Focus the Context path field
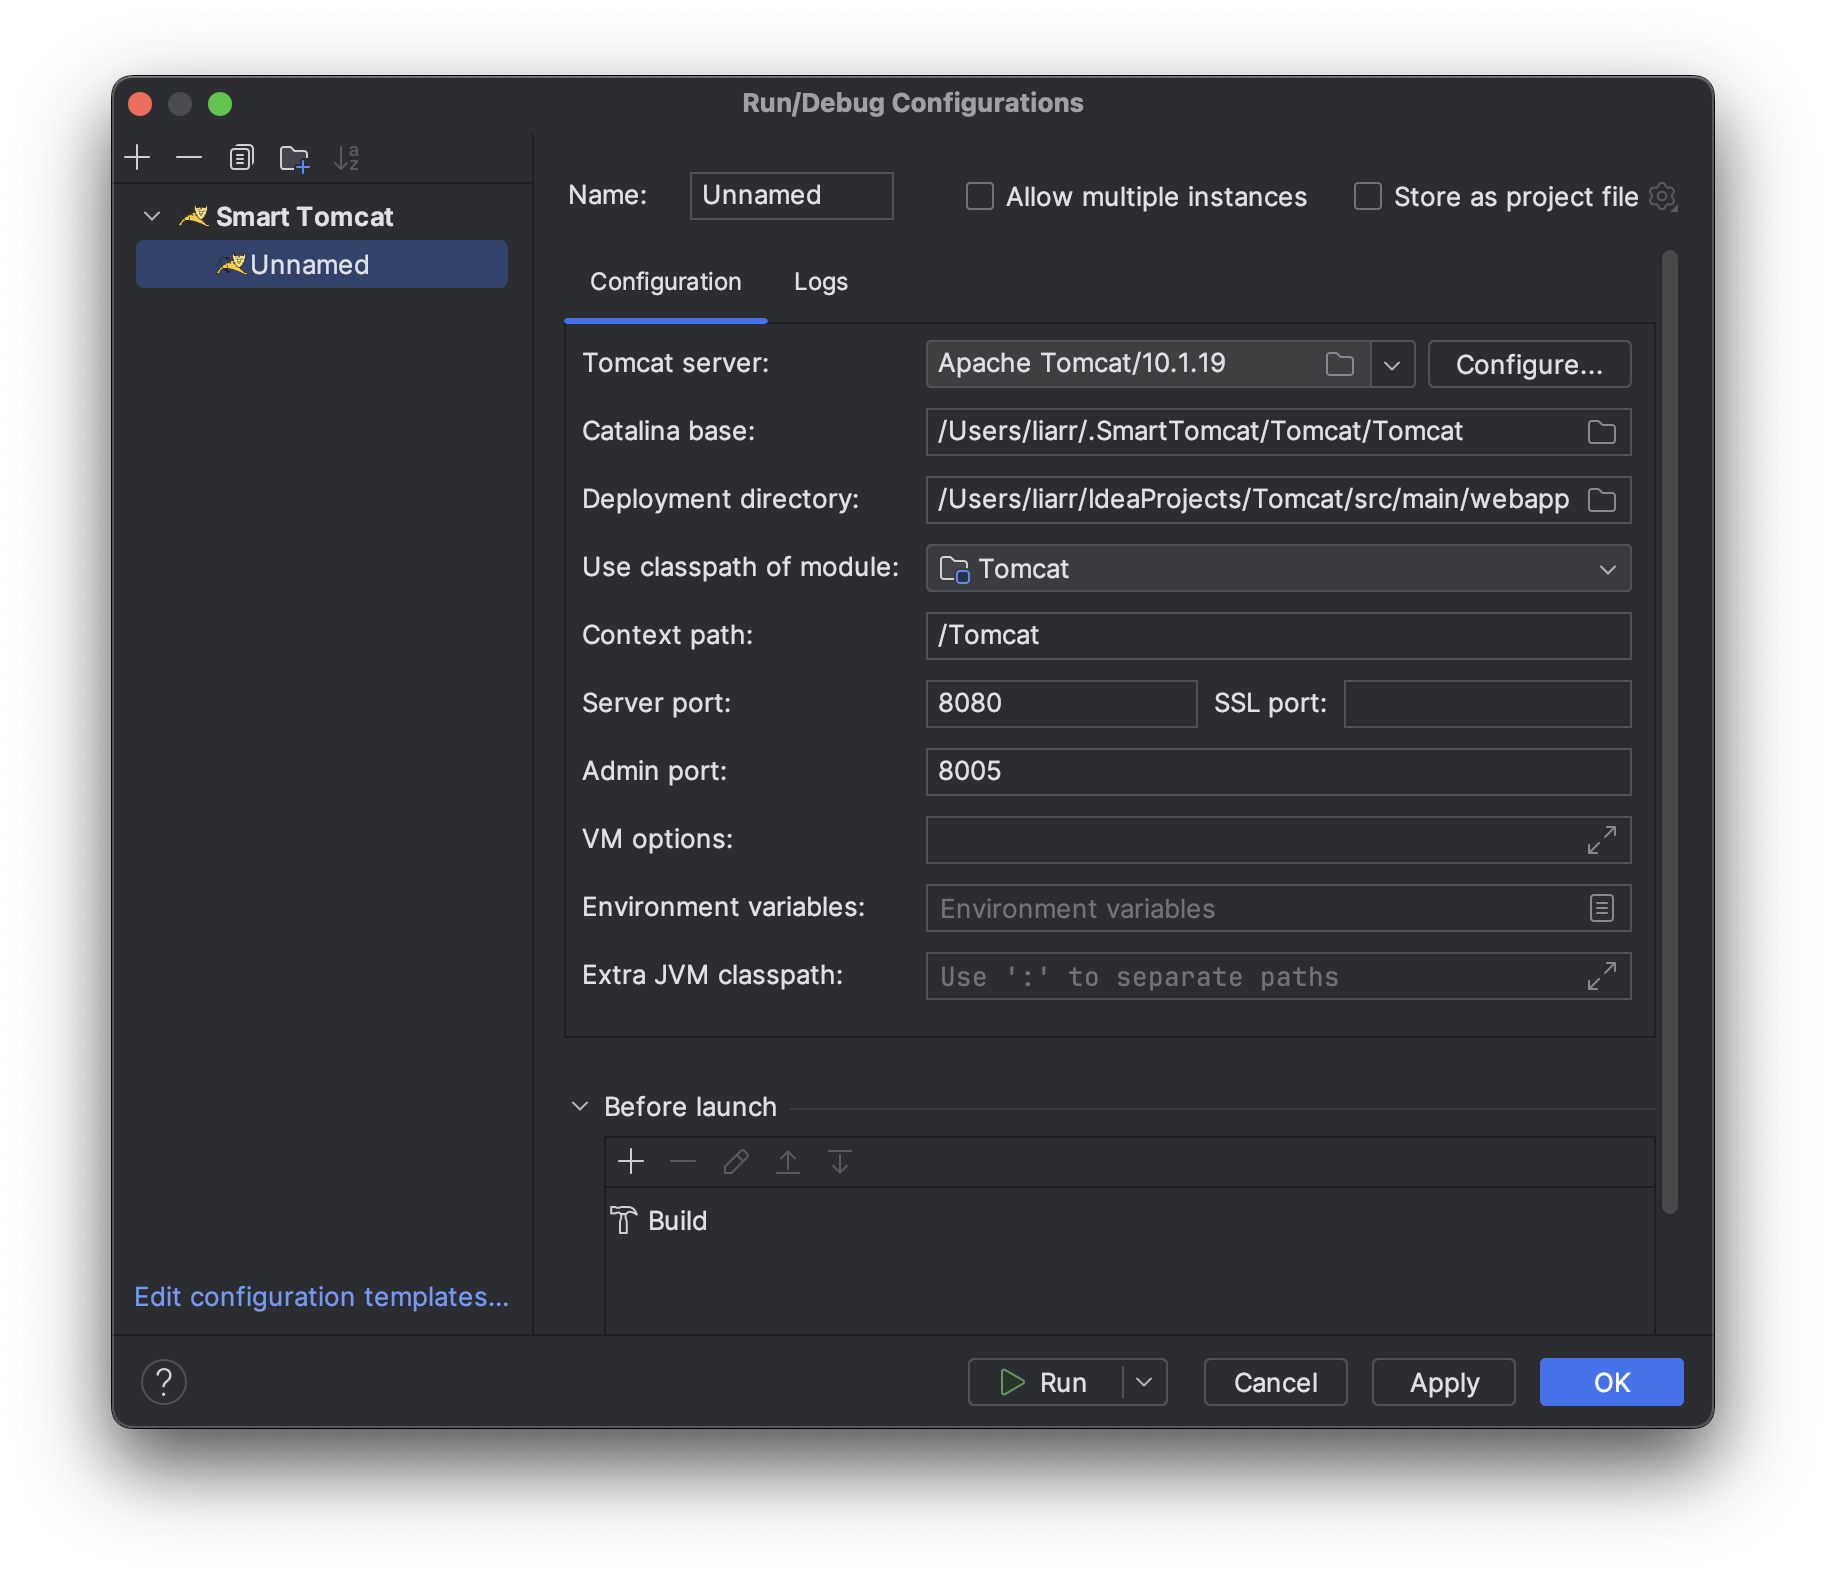The height and width of the screenshot is (1576, 1826). 1278,636
